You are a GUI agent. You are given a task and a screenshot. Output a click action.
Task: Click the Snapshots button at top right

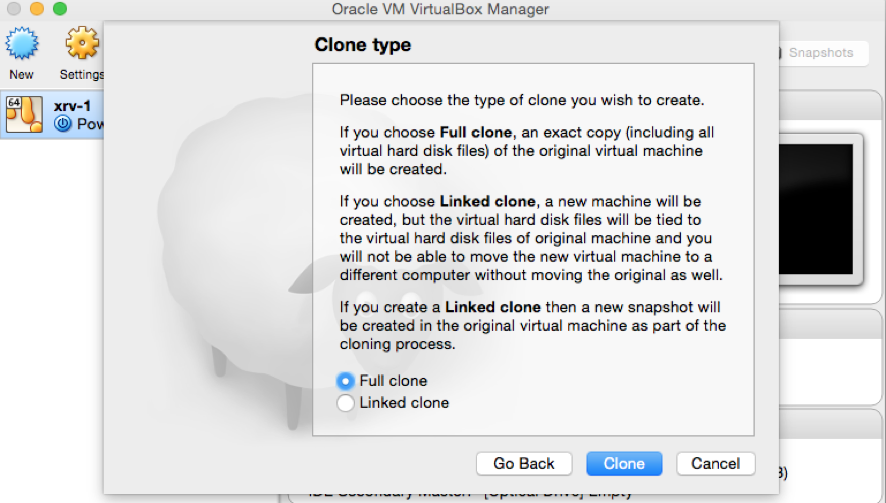click(821, 53)
